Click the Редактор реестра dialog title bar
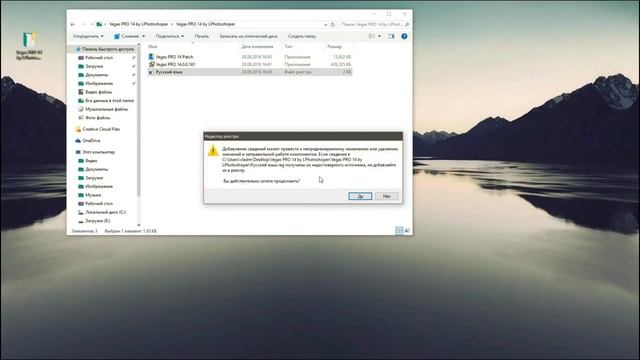 tap(303, 136)
